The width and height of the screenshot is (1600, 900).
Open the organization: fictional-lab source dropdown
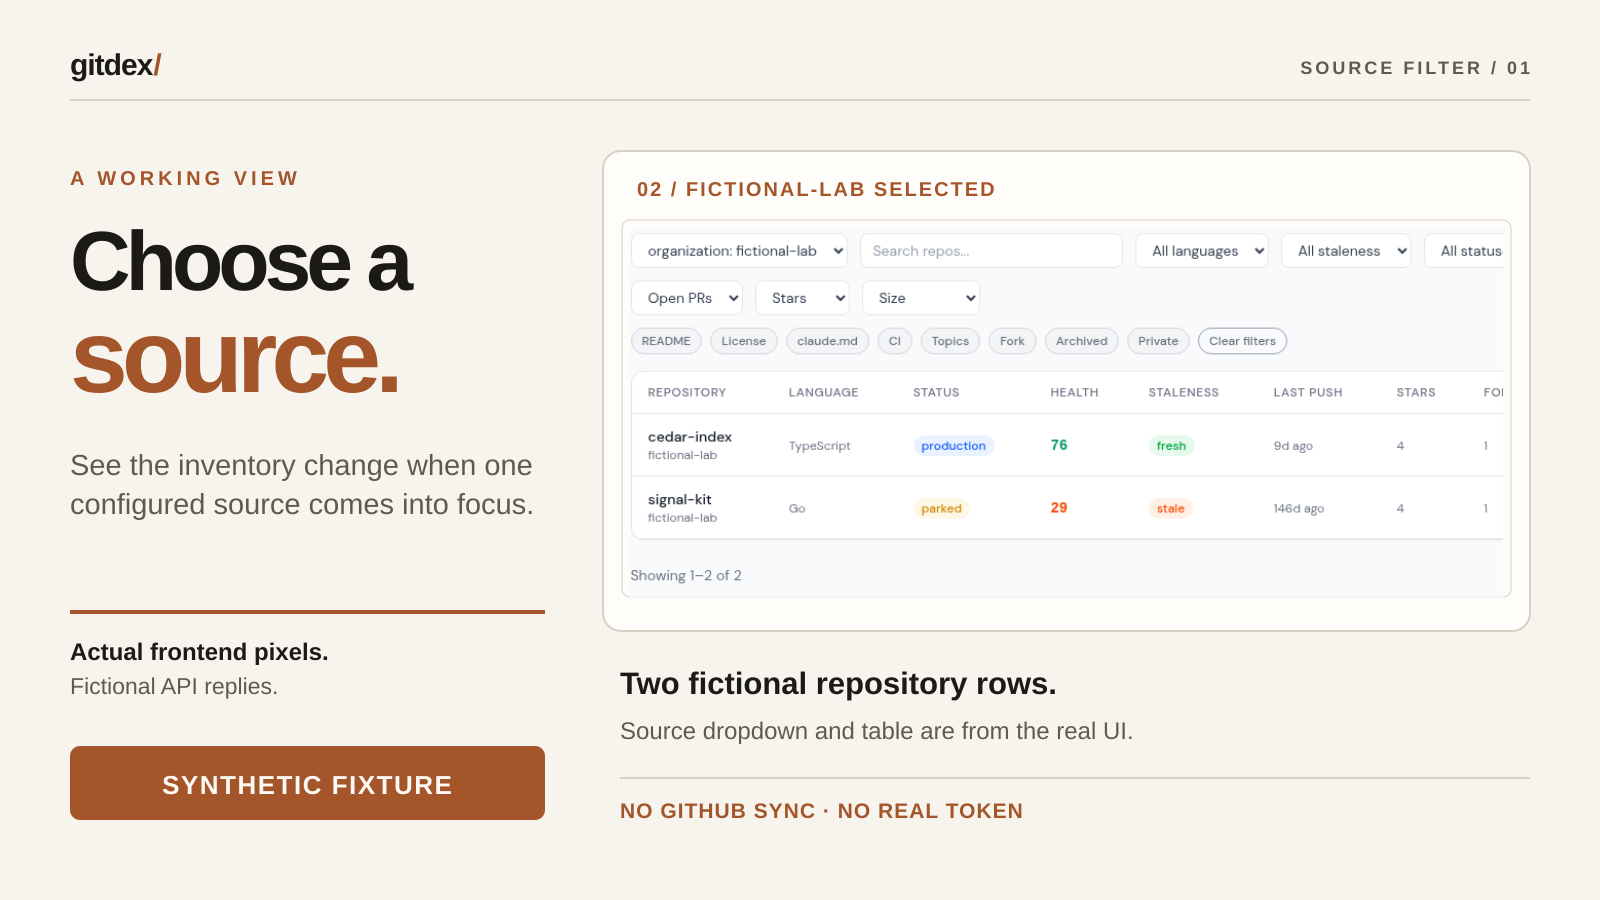739,251
